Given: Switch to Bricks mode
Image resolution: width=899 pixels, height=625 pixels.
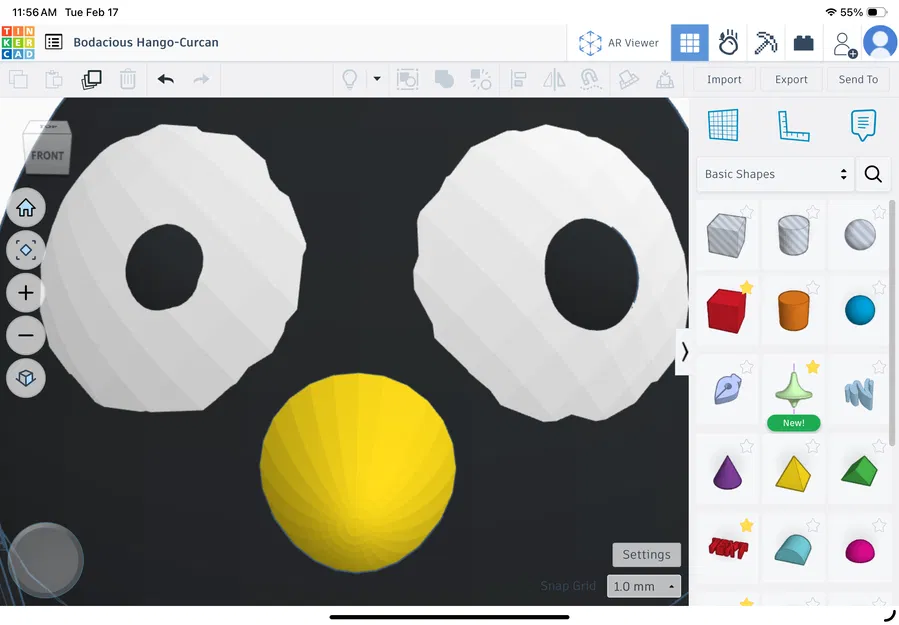Looking at the screenshot, I should (x=803, y=43).
